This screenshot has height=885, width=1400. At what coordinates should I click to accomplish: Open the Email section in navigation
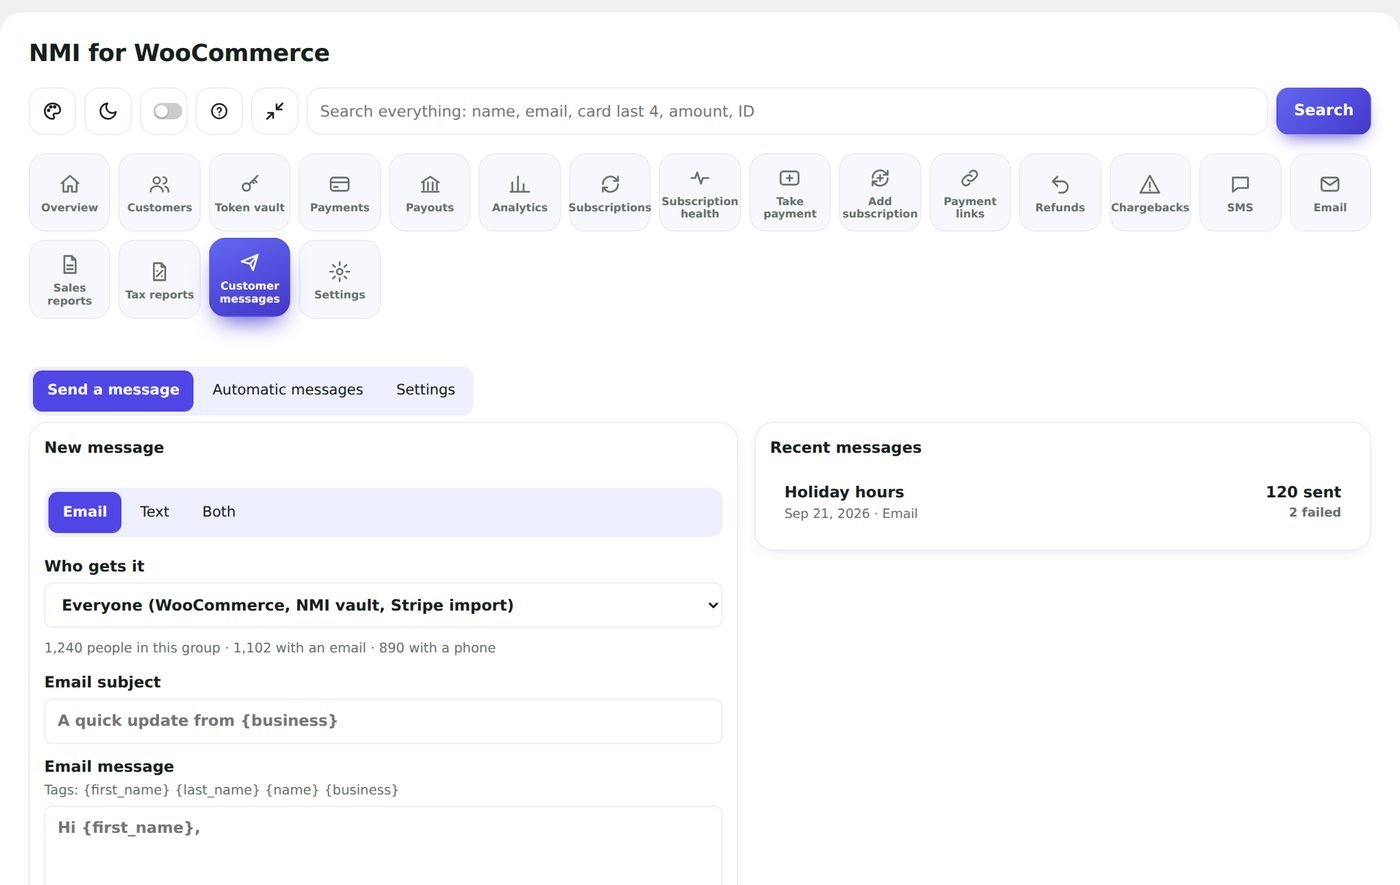point(1330,193)
